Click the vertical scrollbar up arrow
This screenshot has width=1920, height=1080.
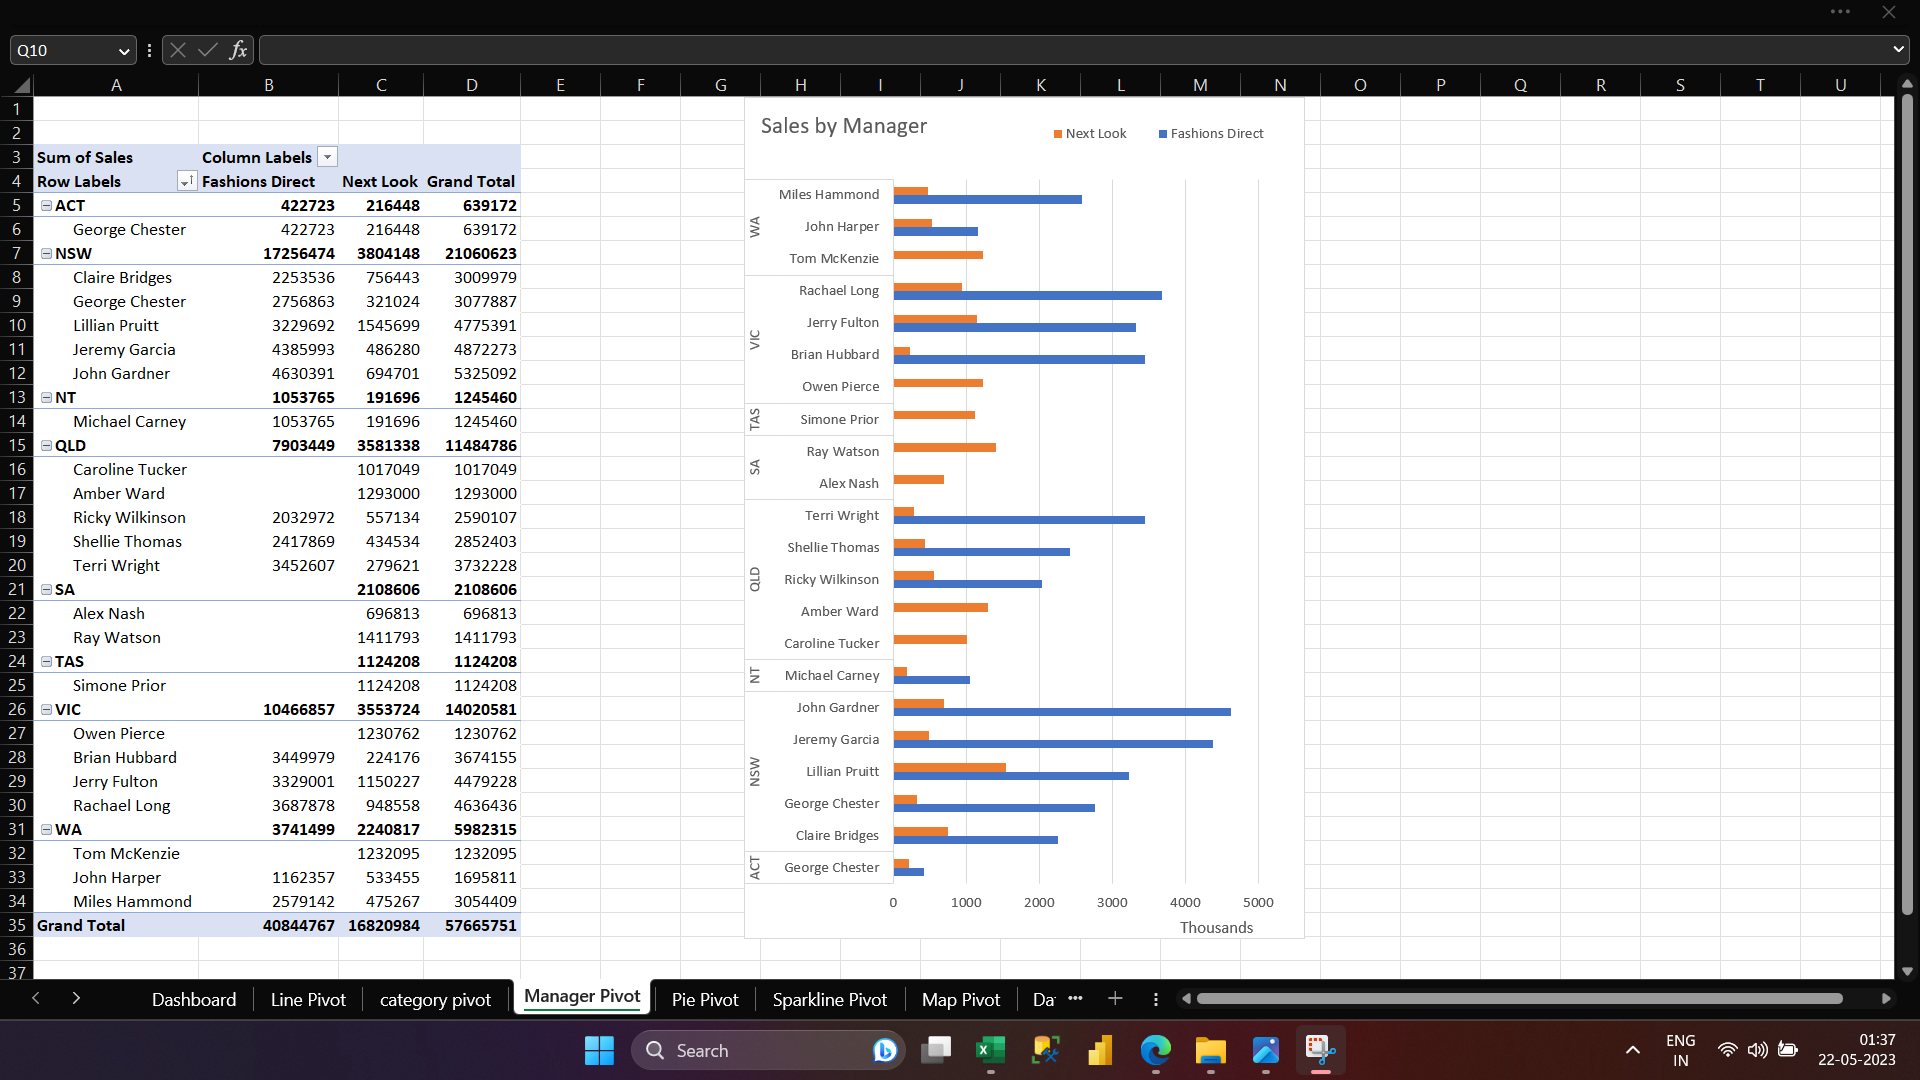click(1907, 83)
